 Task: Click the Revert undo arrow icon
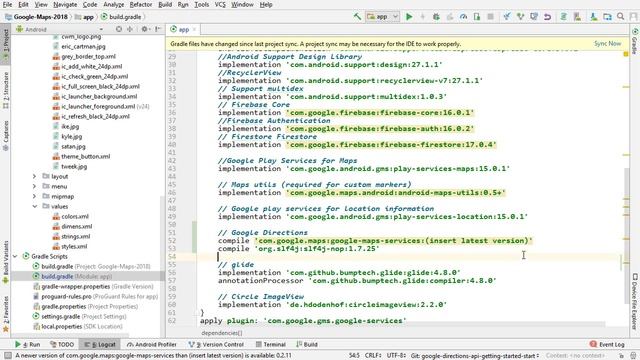pos(547,17)
